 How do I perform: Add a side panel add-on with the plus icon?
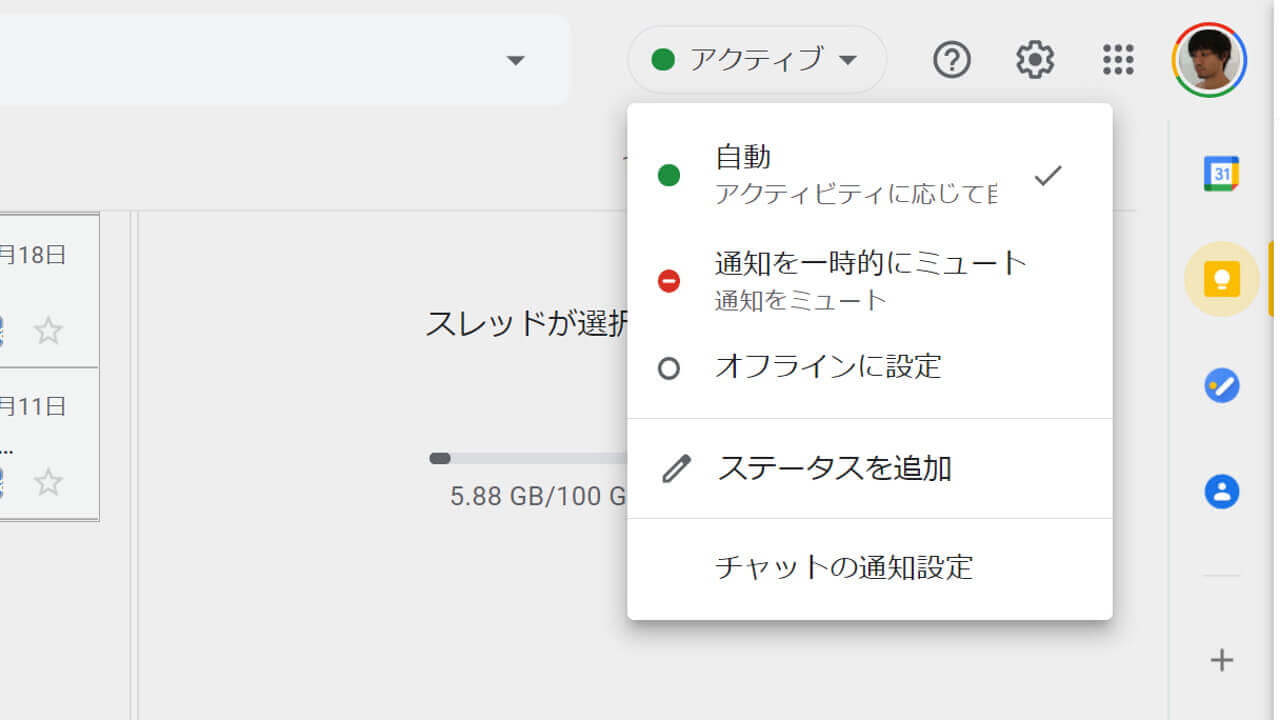1221,660
